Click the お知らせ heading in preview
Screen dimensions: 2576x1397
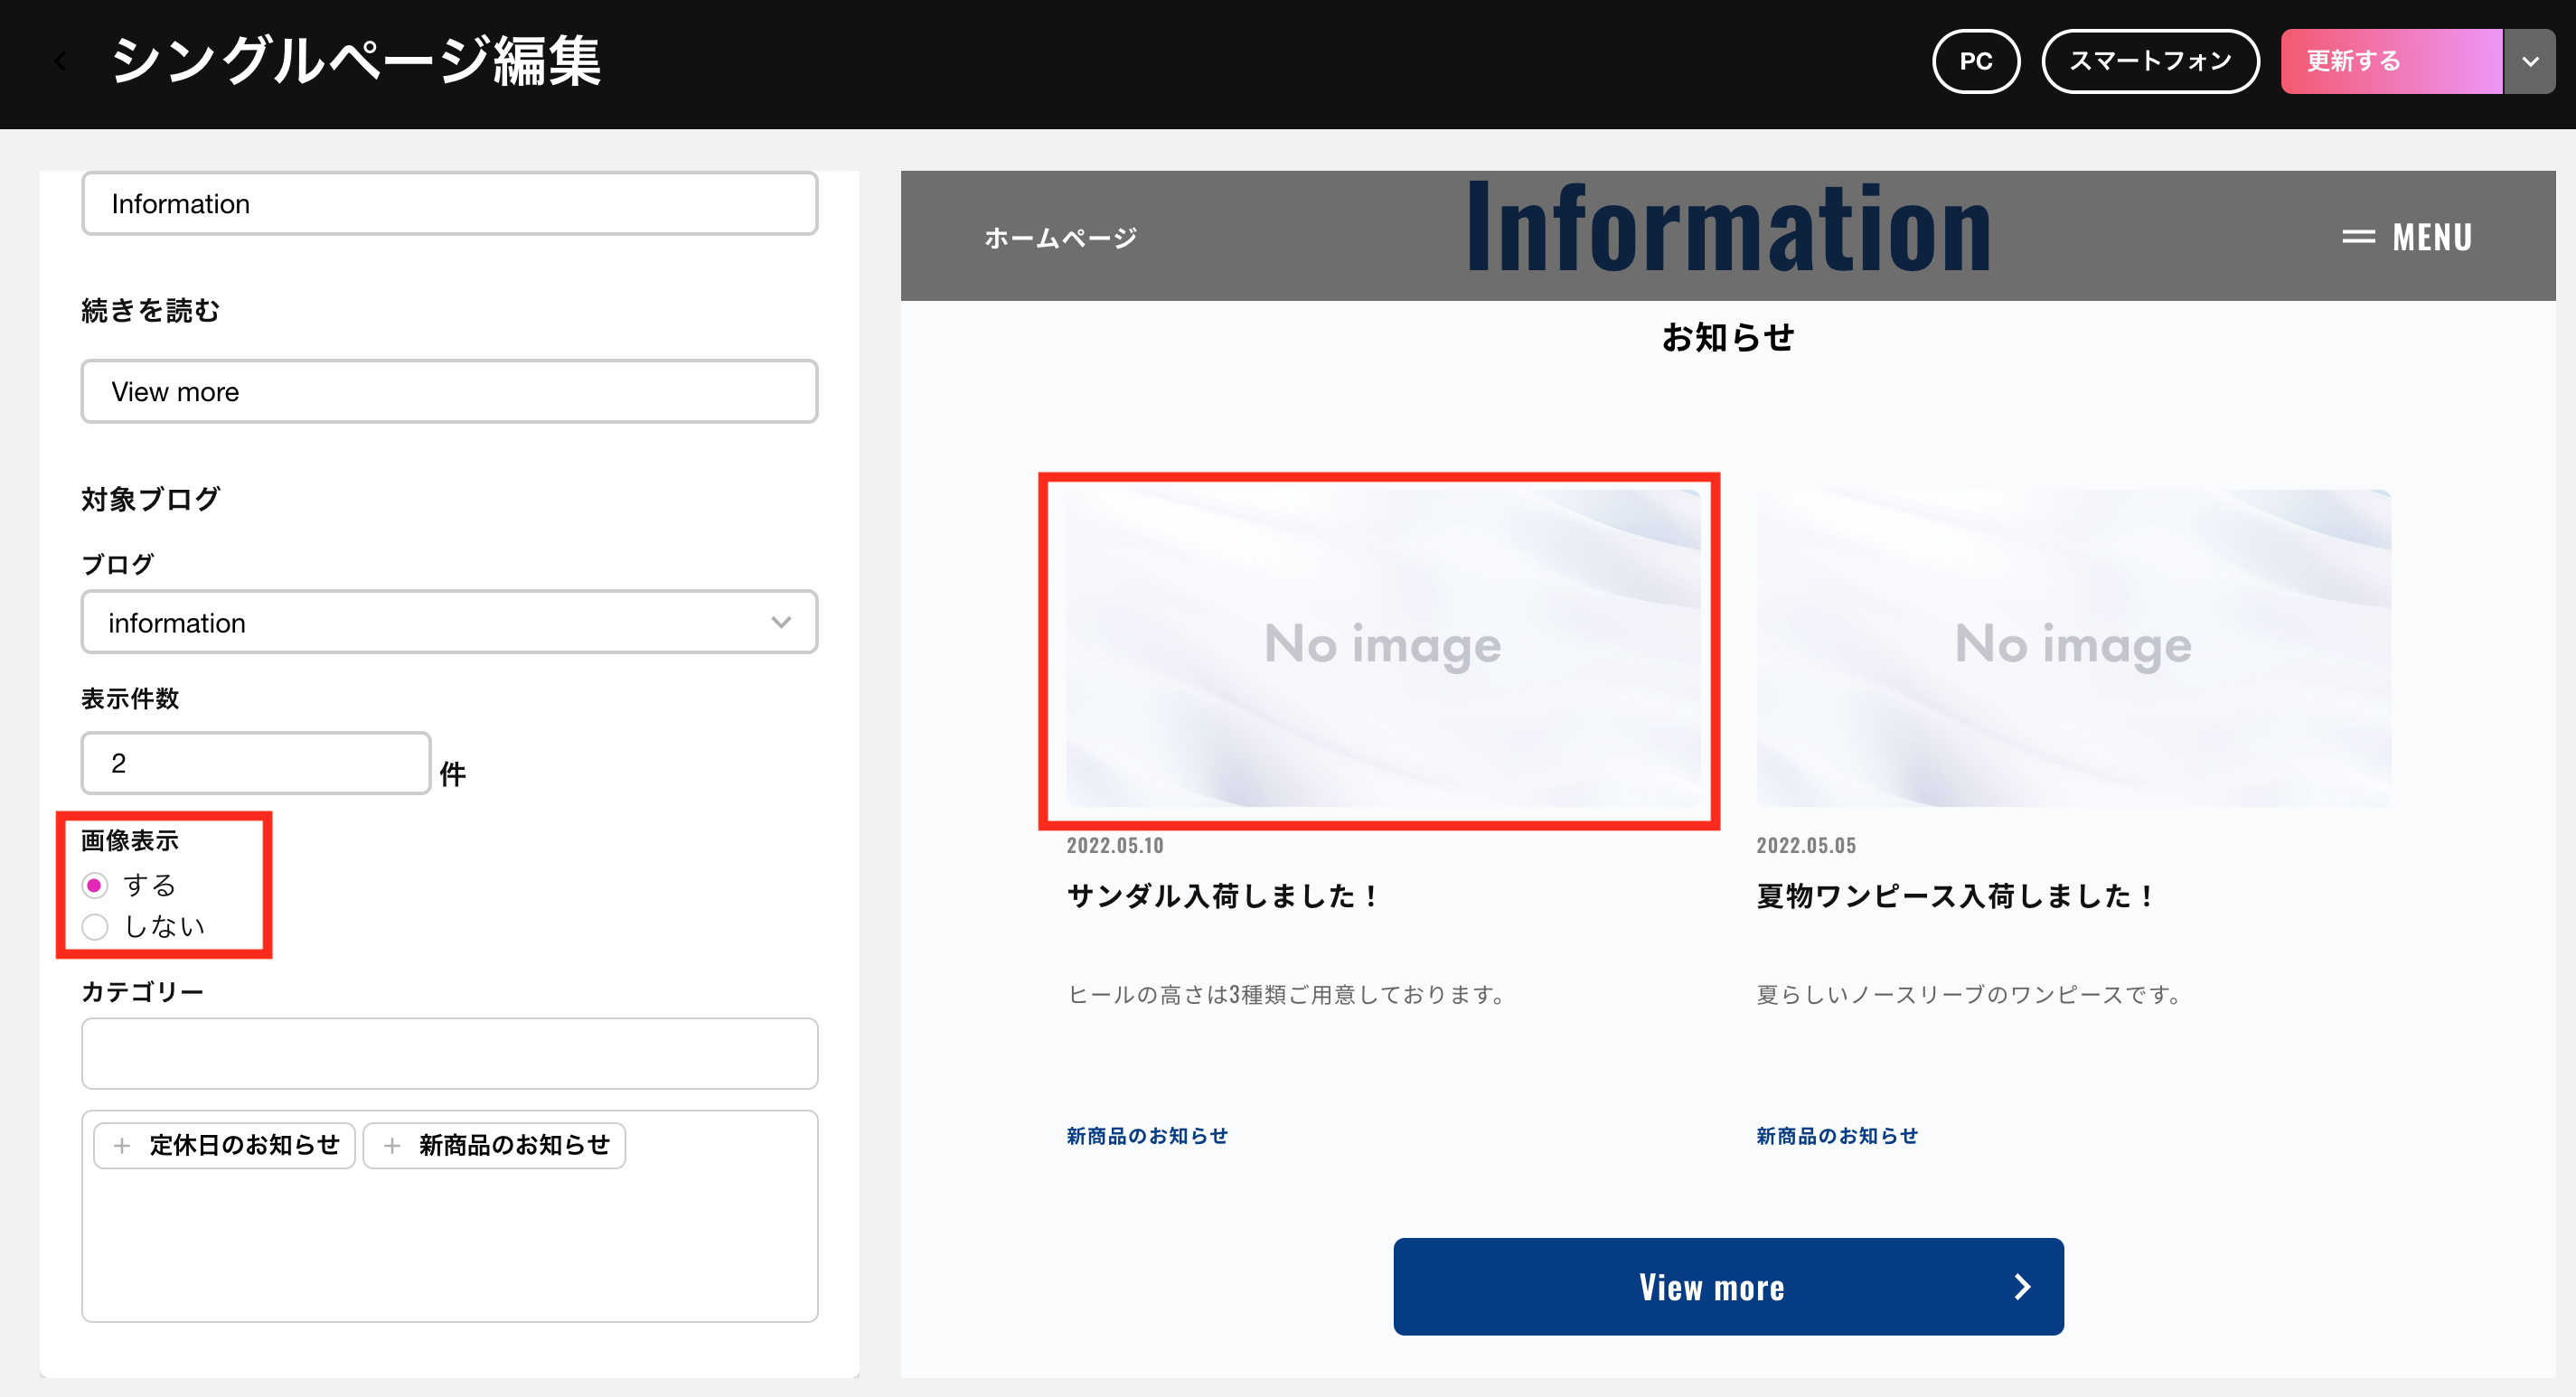coord(1728,337)
